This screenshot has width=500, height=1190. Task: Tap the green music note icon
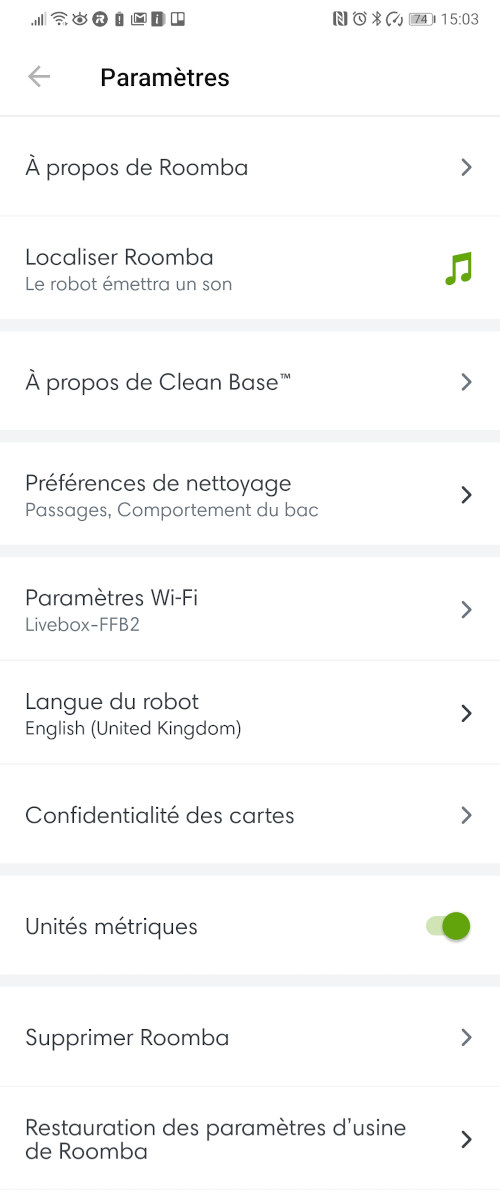458,269
